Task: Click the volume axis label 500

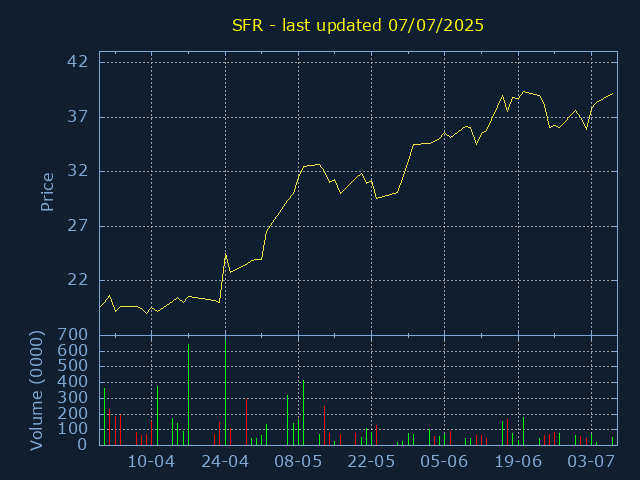Action: tap(73, 366)
